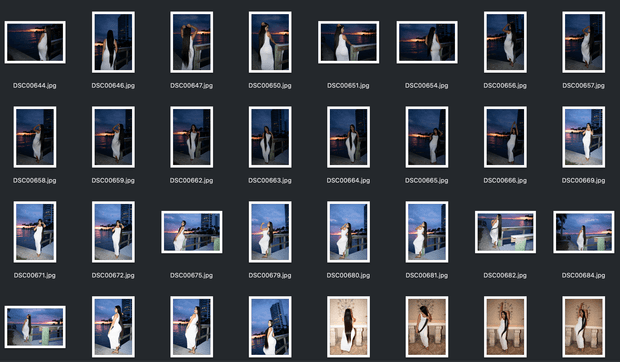Image resolution: width=620 pixels, height=362 pixels.
Task: Select the DSC00682.jpg landscape thumbnail
Action: tap(505, 232)
